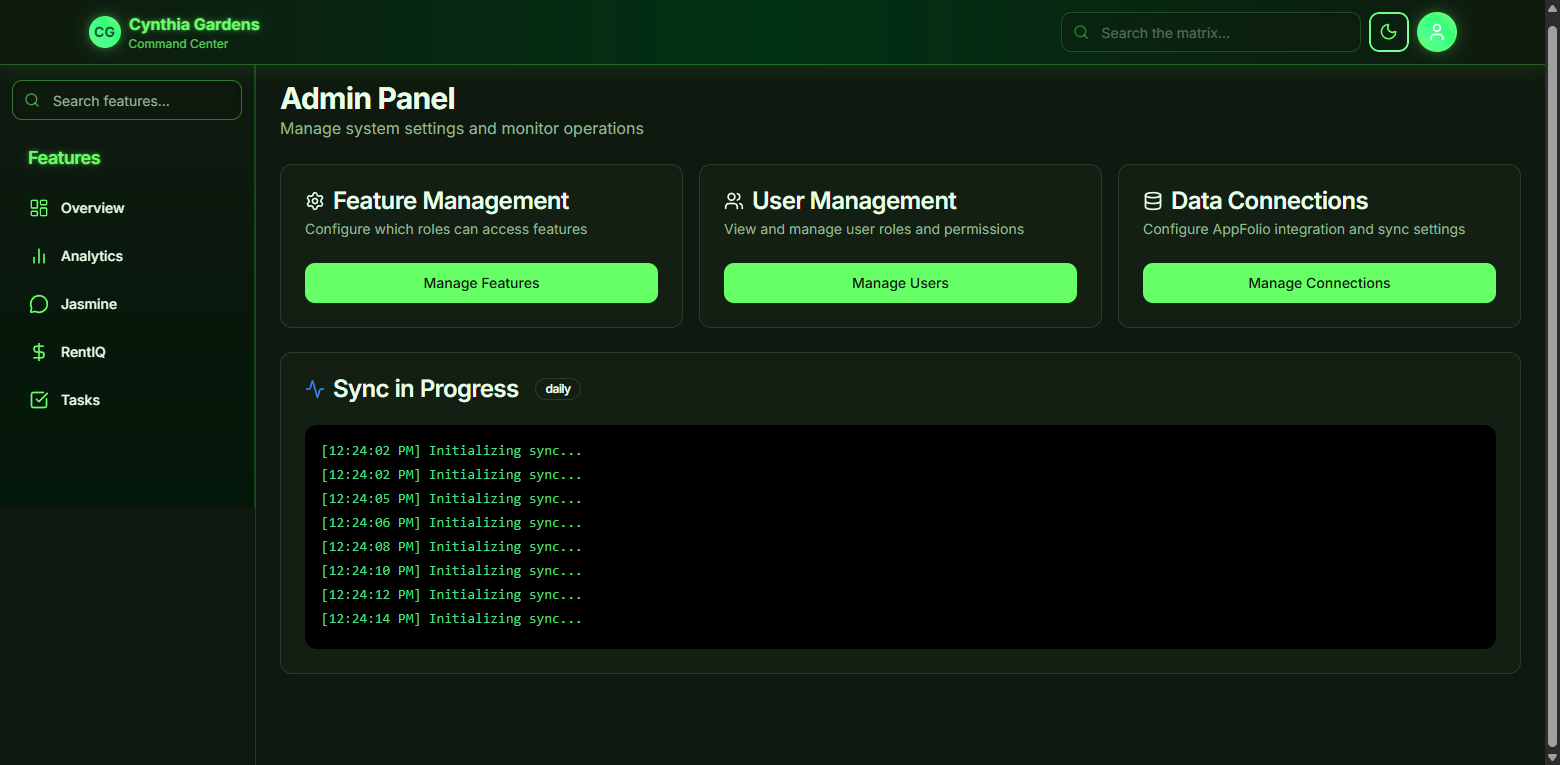This screenshot has height=765, width=1560.
Task: Click the Analytics bar chart icon
Action: tap(39, 256)
